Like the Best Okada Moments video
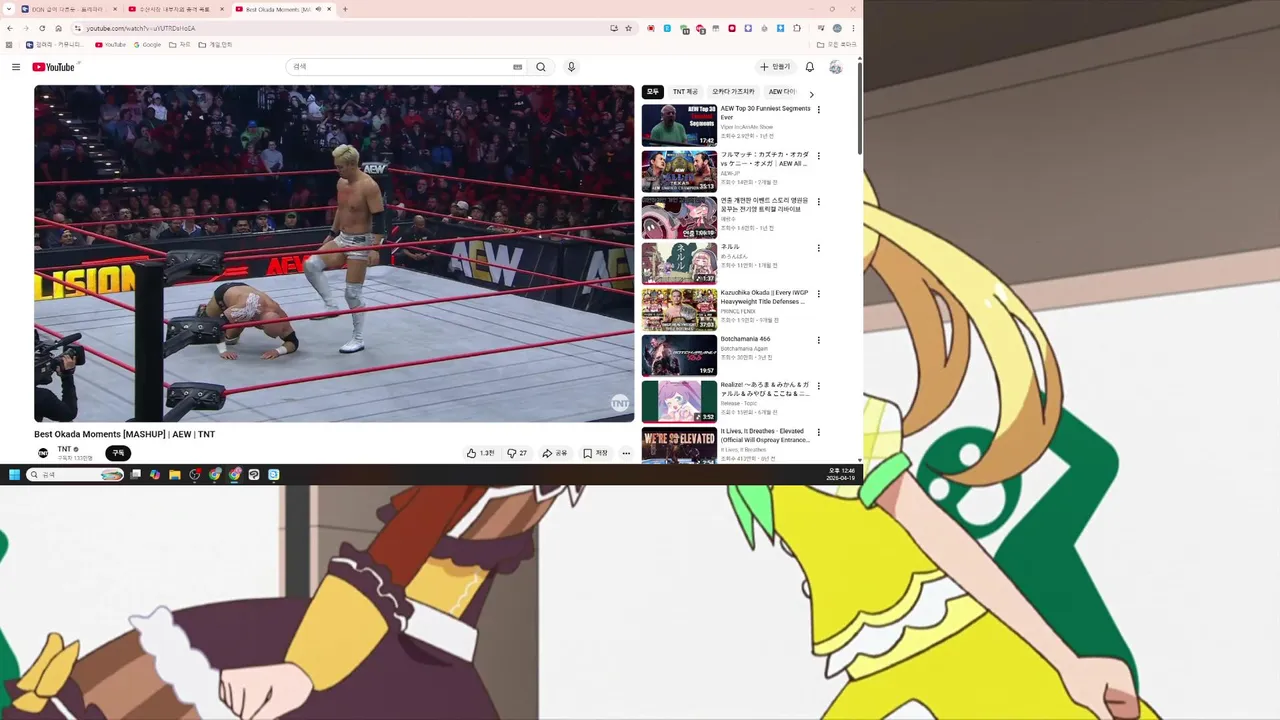1280x720 pixels. click(480, 453)
